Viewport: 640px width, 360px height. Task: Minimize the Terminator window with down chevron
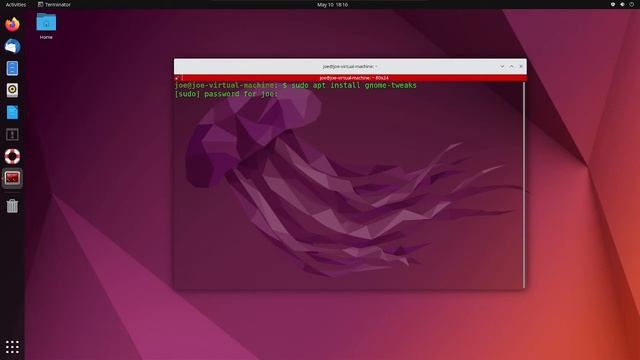pos(502,66)
